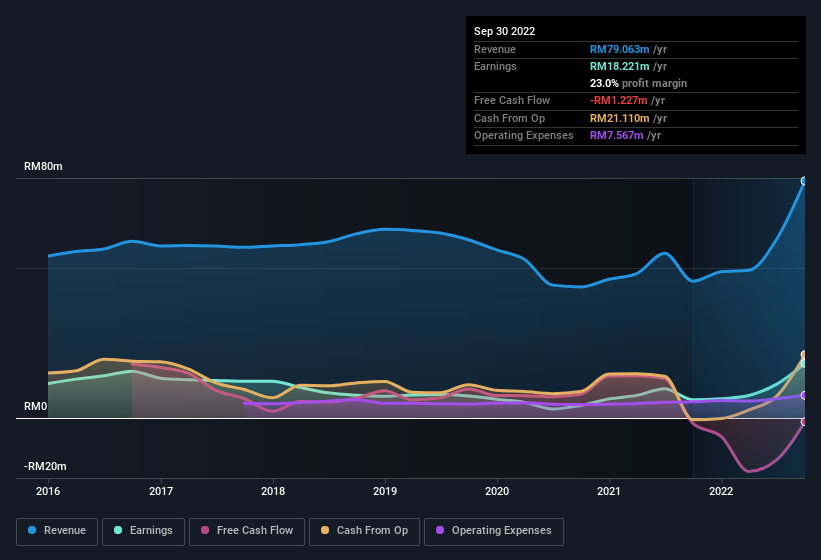
Task: Click the 2019 x-axis label
Action: coord(385,491)
